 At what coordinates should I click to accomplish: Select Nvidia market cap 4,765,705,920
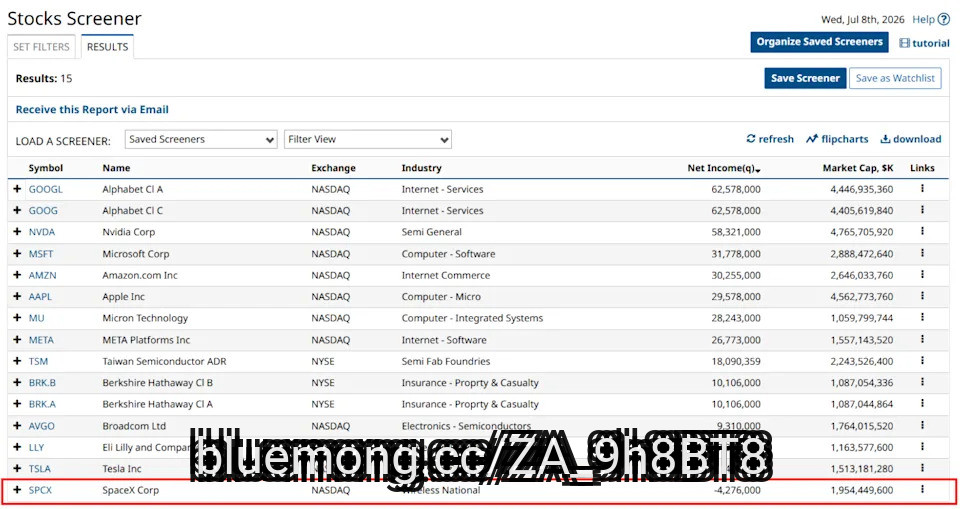click(861, 232)
